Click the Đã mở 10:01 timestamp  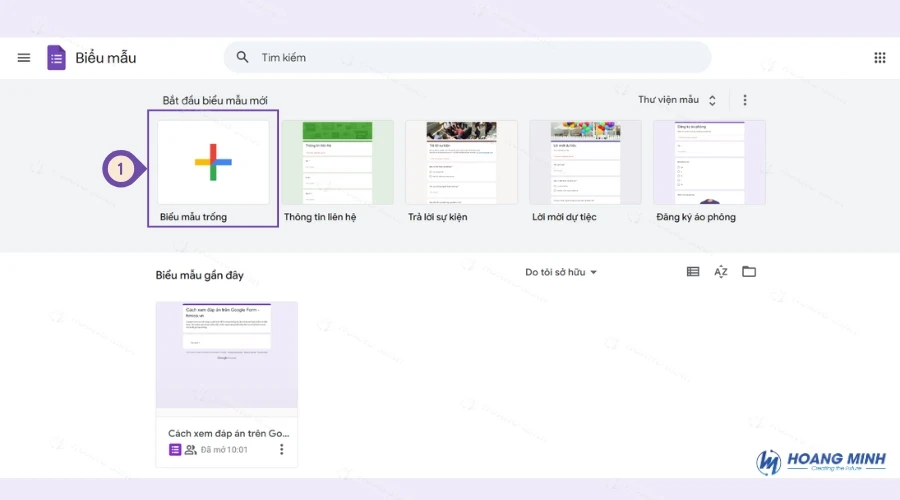224,449
